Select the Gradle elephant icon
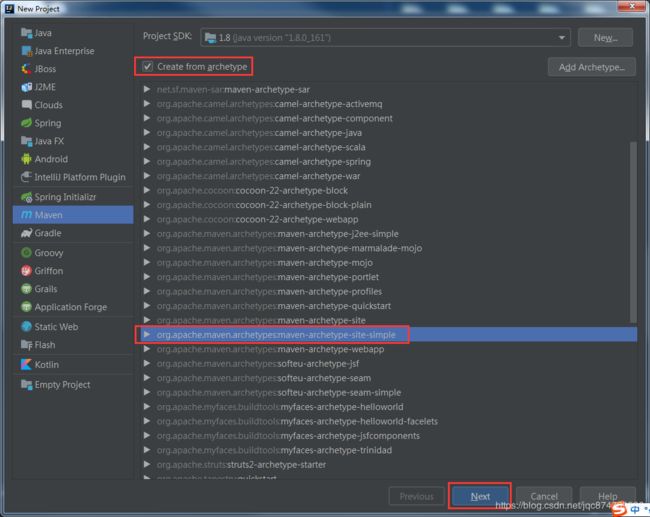The image size is (650, 517). pos(27,233)
